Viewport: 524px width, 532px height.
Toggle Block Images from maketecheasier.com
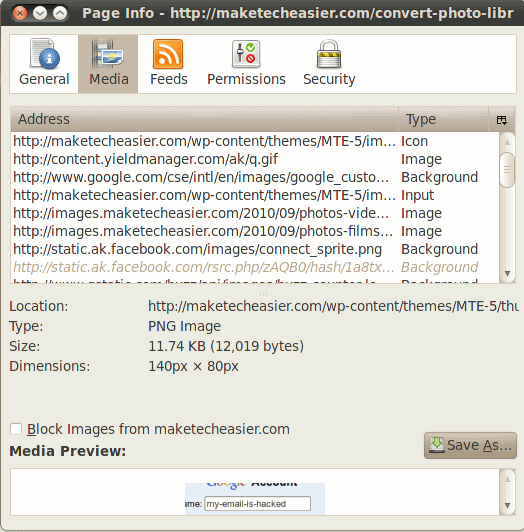(16, 429)
